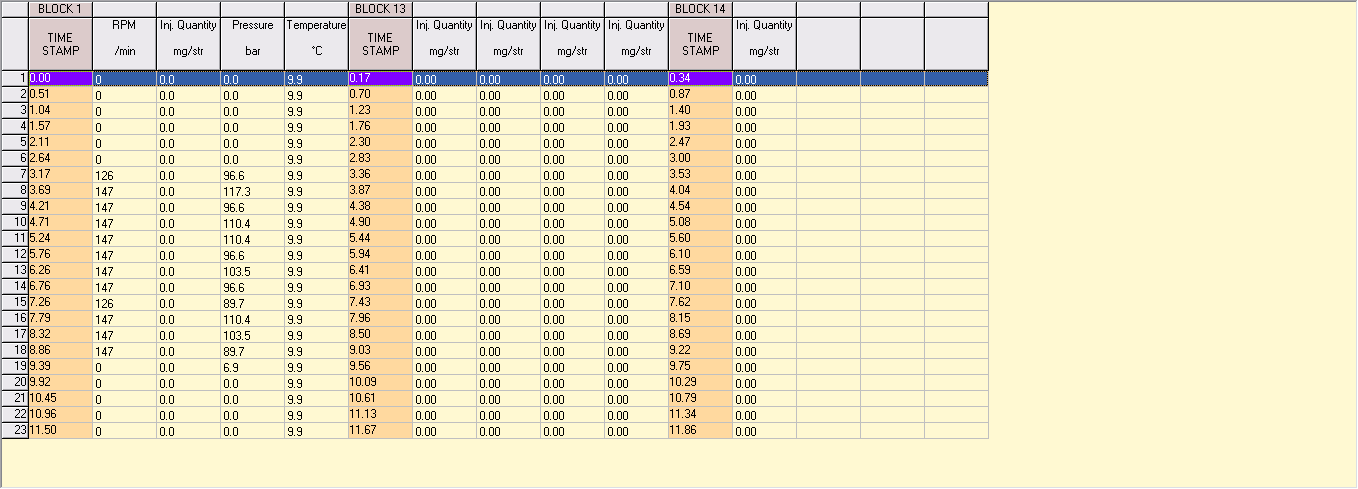This screenshot has height=489, width=1358.
Task: Click time stamp 7.96
Action: click(380, 318)
